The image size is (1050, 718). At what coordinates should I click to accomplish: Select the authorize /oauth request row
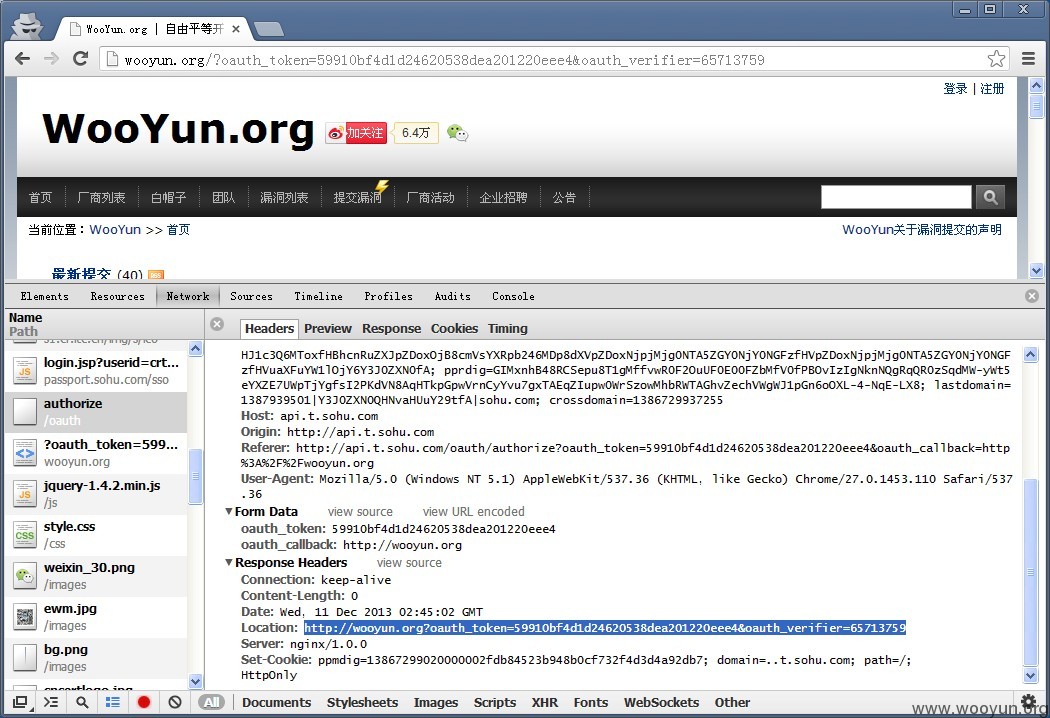96,412
